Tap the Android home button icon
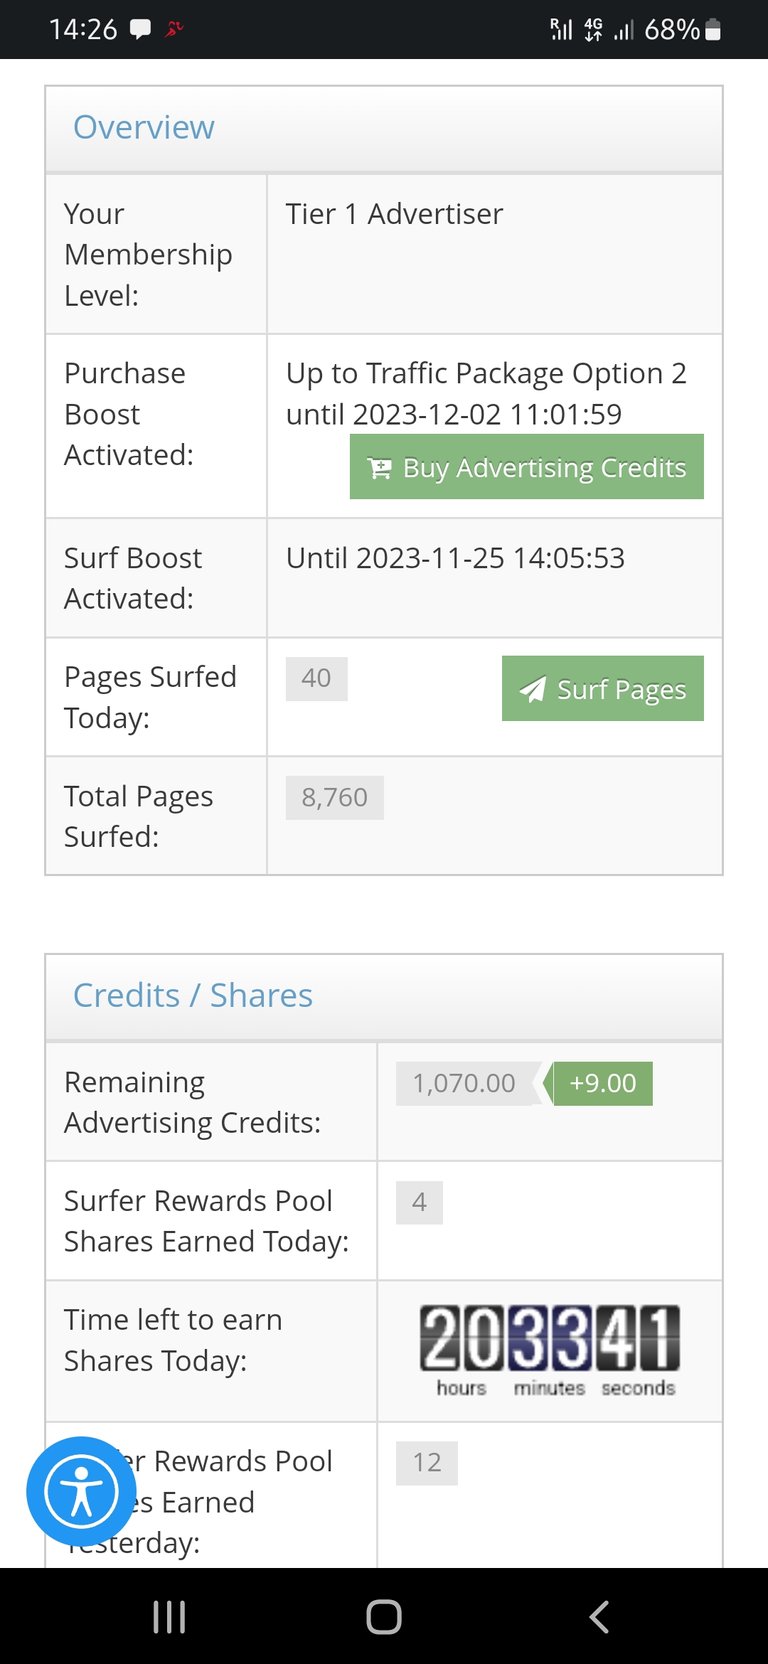The width and height of the screenshot is (768, 1664). (384, 1616)
